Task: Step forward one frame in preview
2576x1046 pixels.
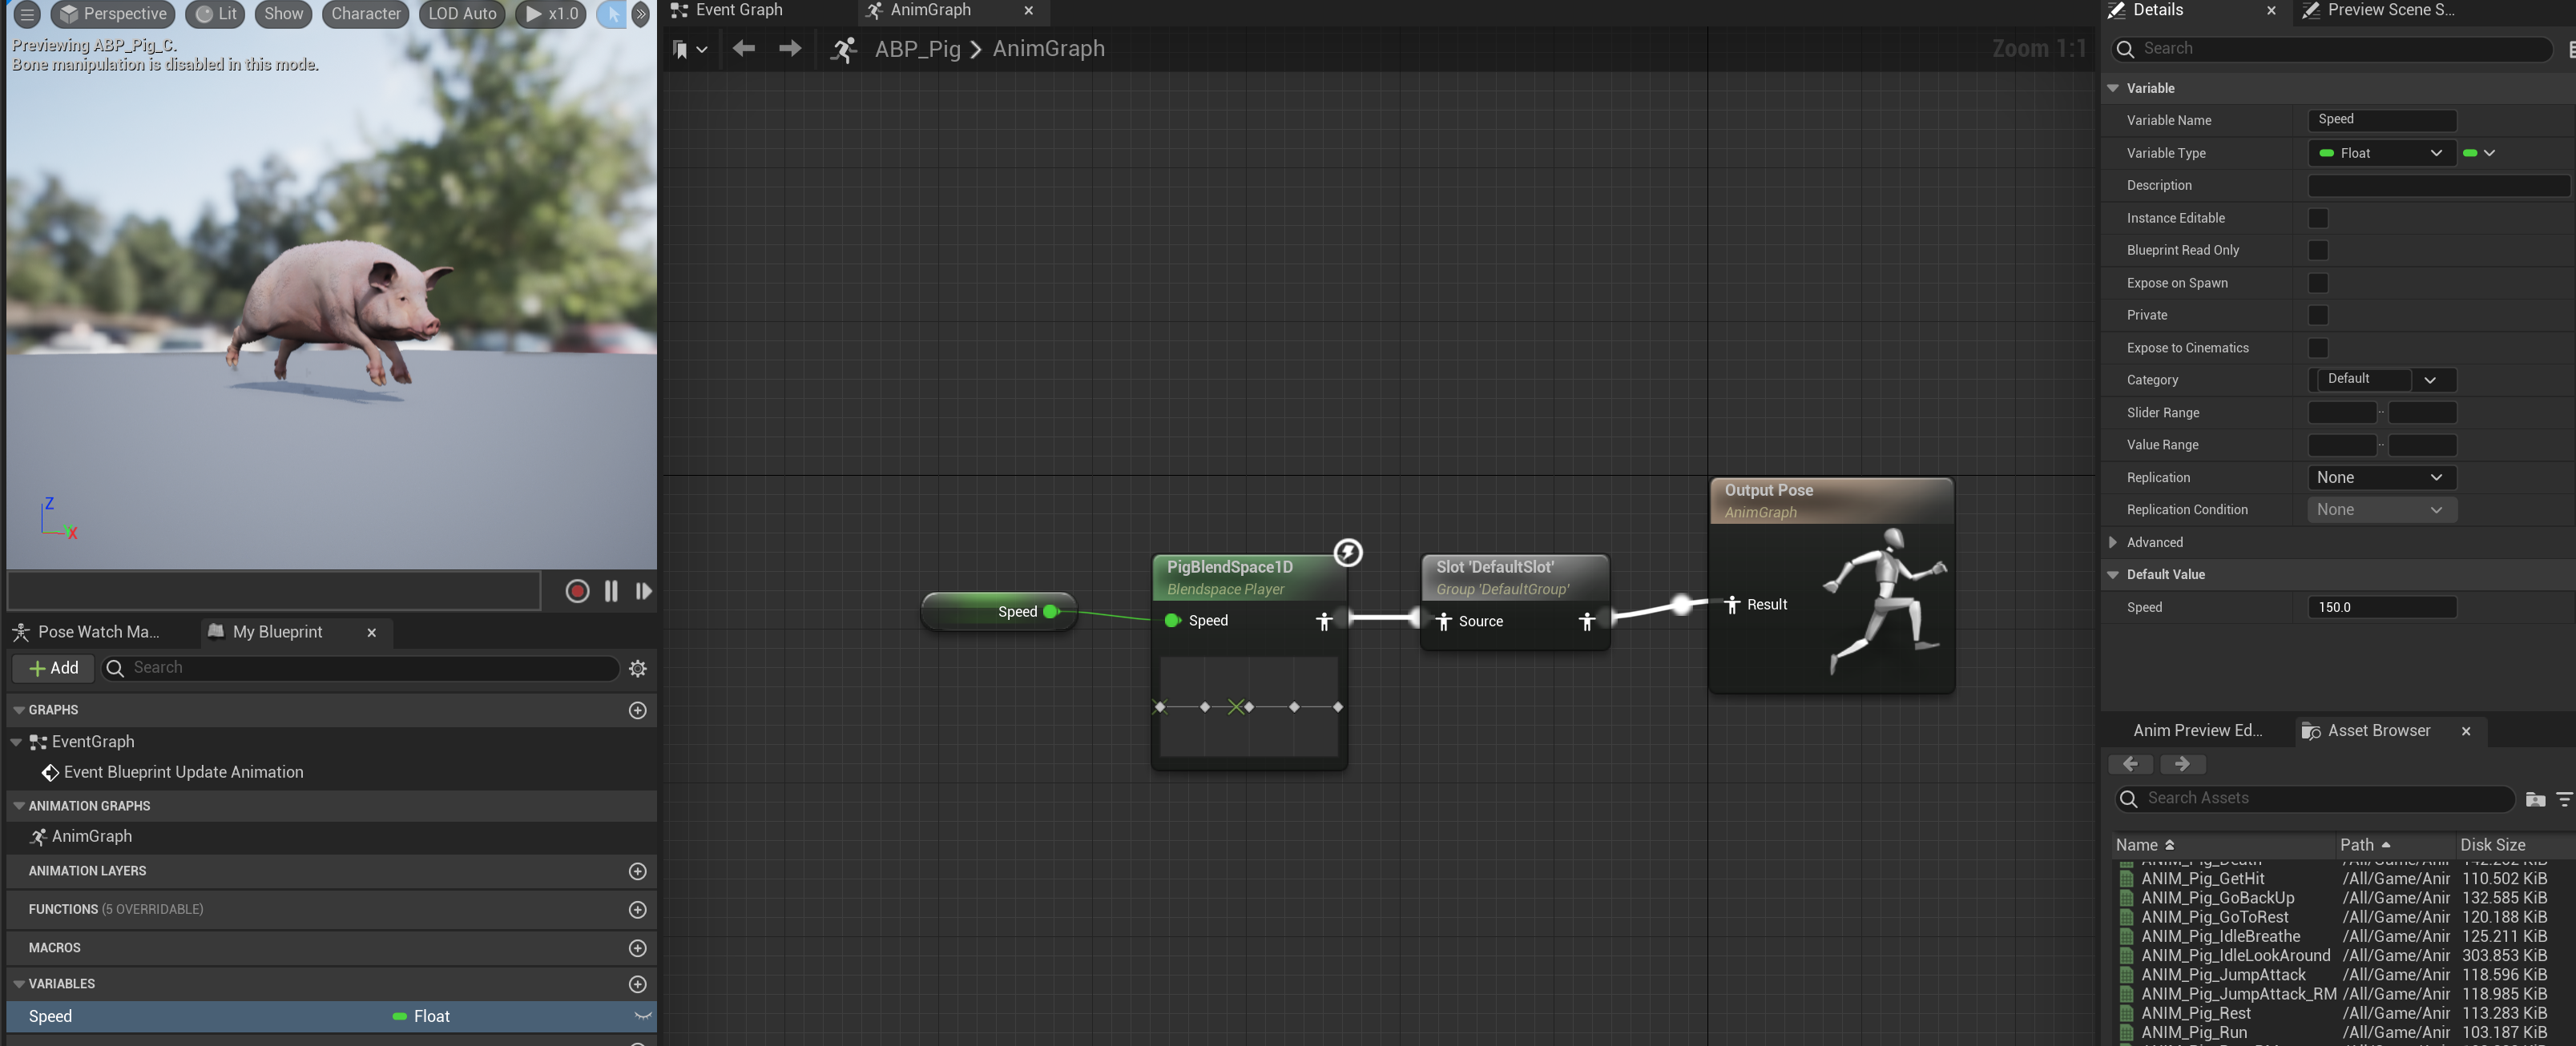Action: 644,591
